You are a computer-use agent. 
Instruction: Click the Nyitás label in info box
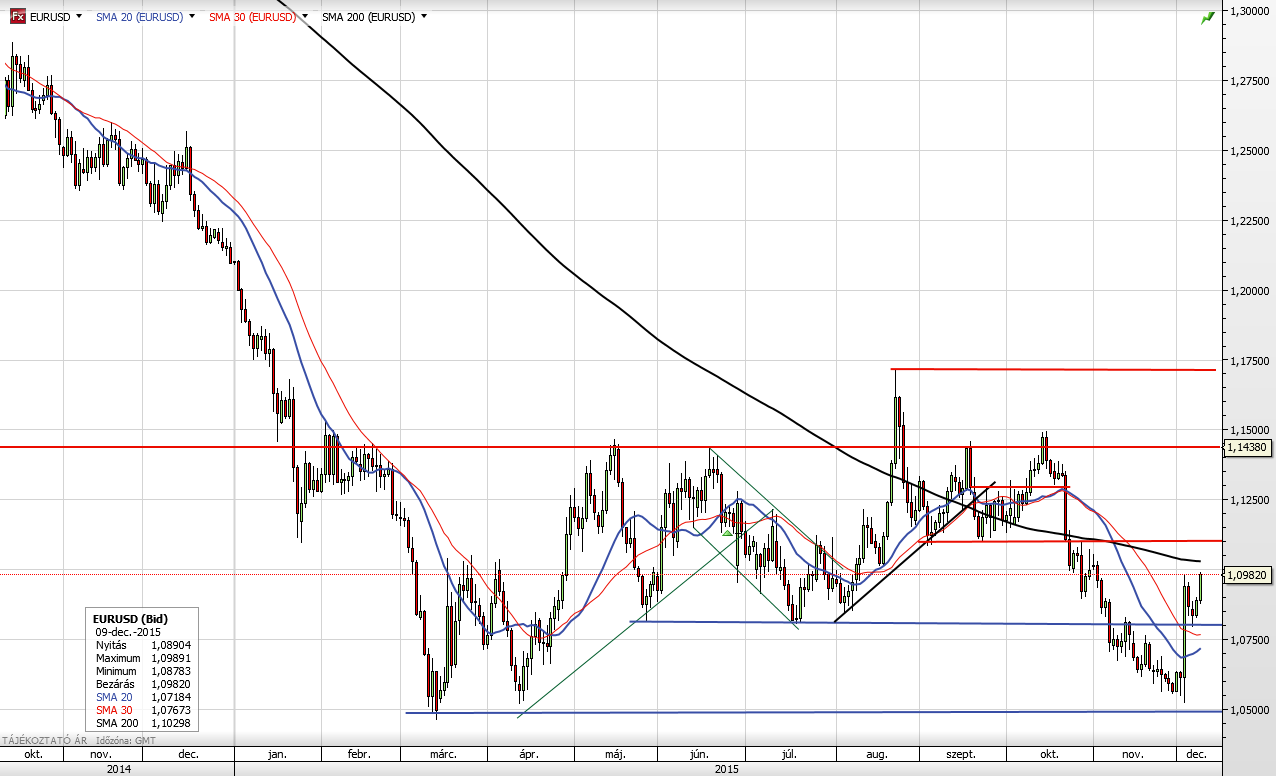click(x=110, y=646)
